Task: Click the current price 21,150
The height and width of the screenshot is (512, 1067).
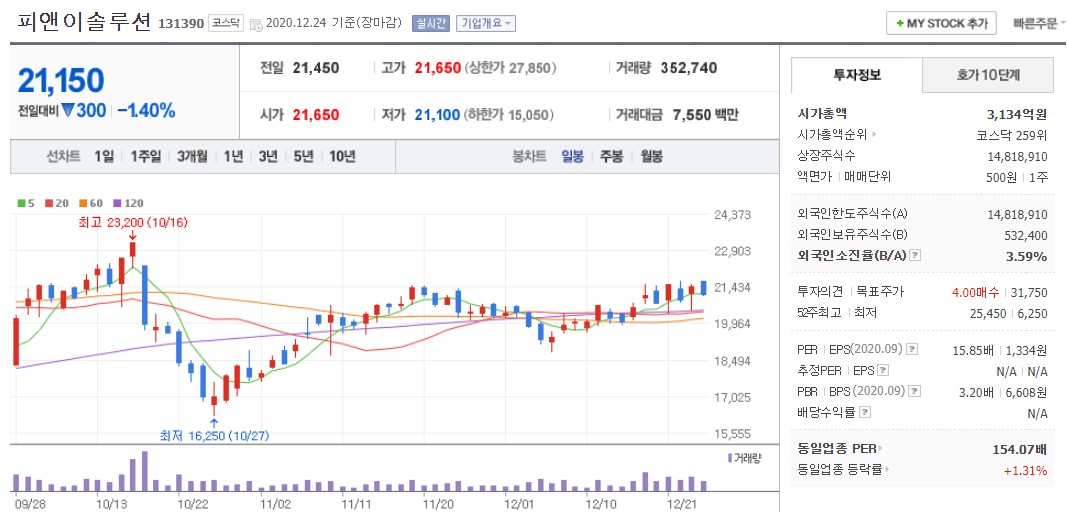Action: [x=61, y=80]
